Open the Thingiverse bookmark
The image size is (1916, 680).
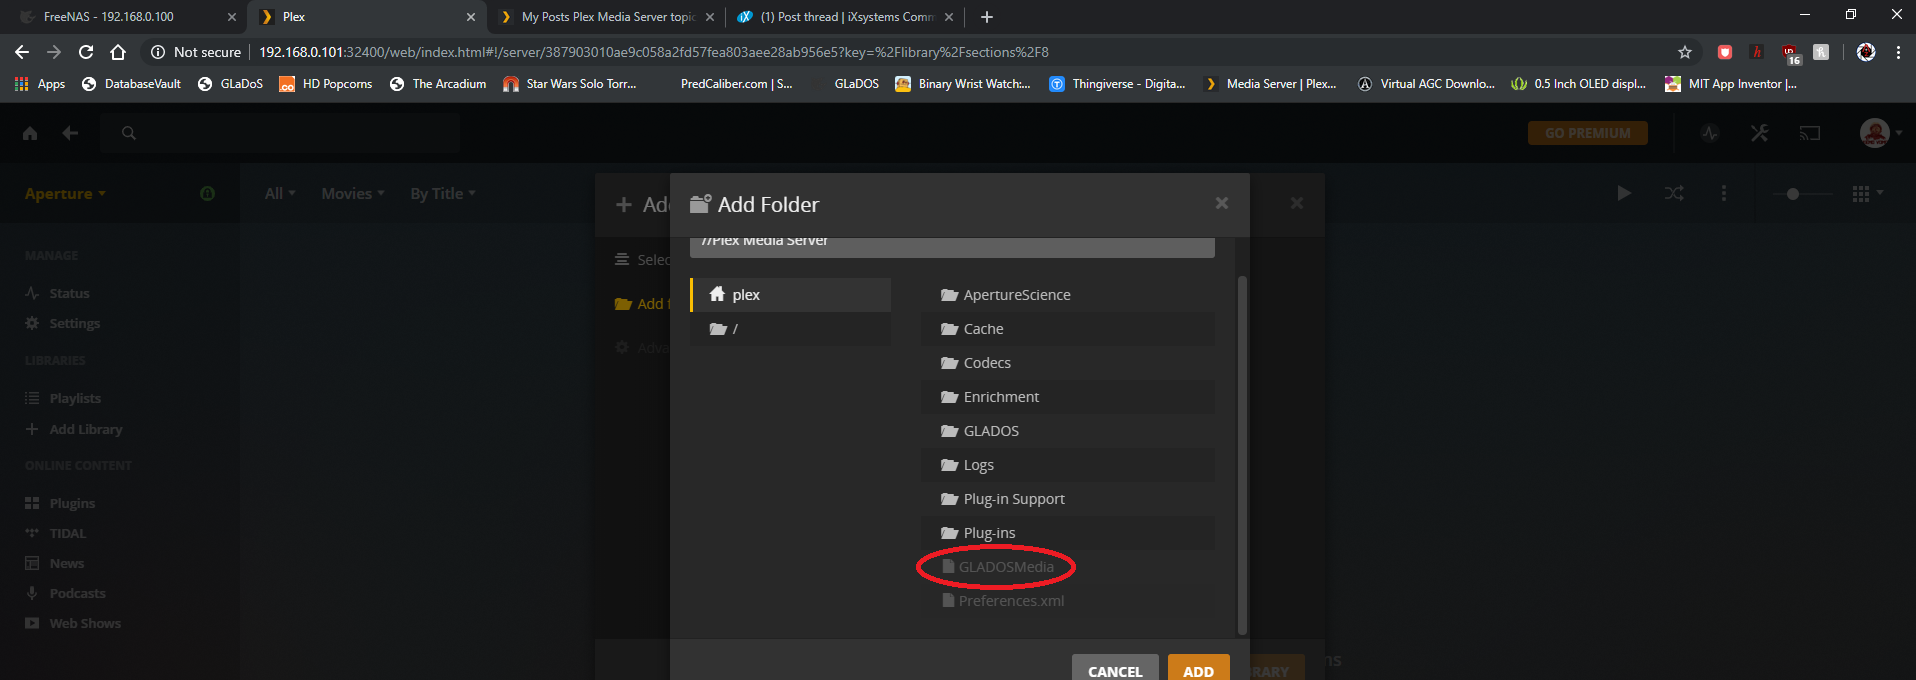point(1117,84)
